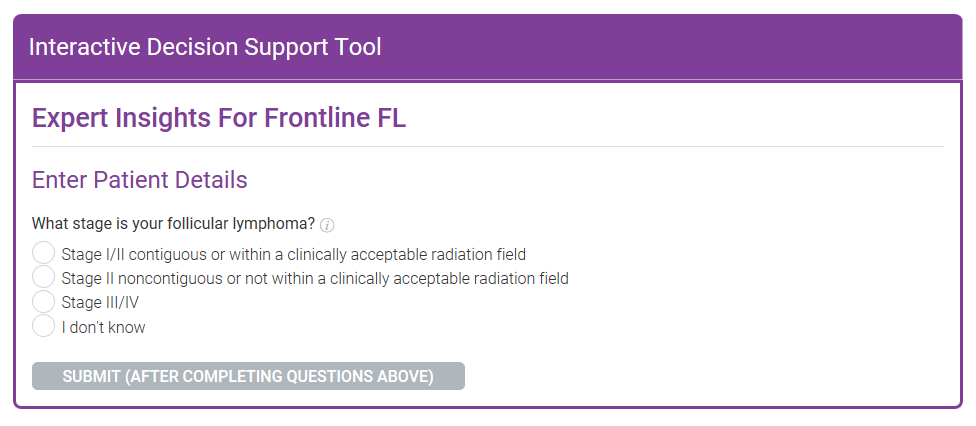This screenshot has width=976, height=426.
Task: Click the "Enter Patient Details" section heading
Action: coord(140,180)
